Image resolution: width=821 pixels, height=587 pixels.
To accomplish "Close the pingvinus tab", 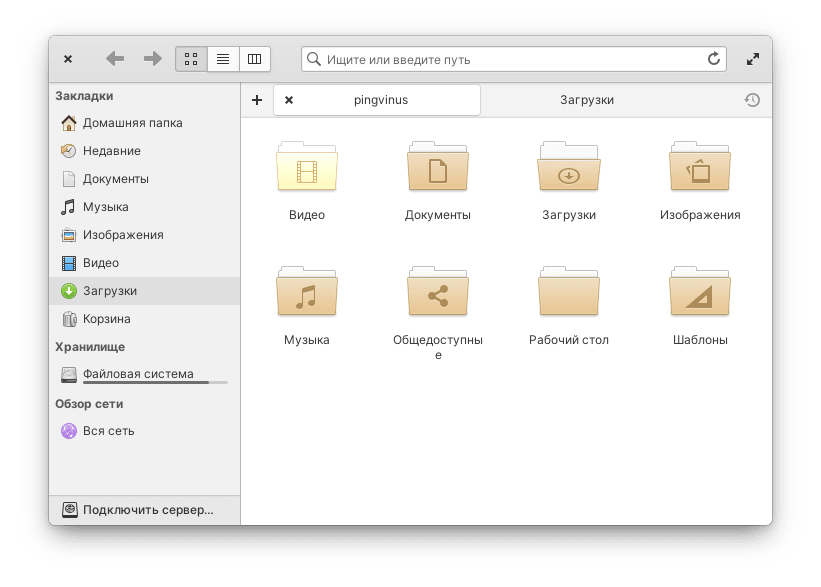I will 289,100.
